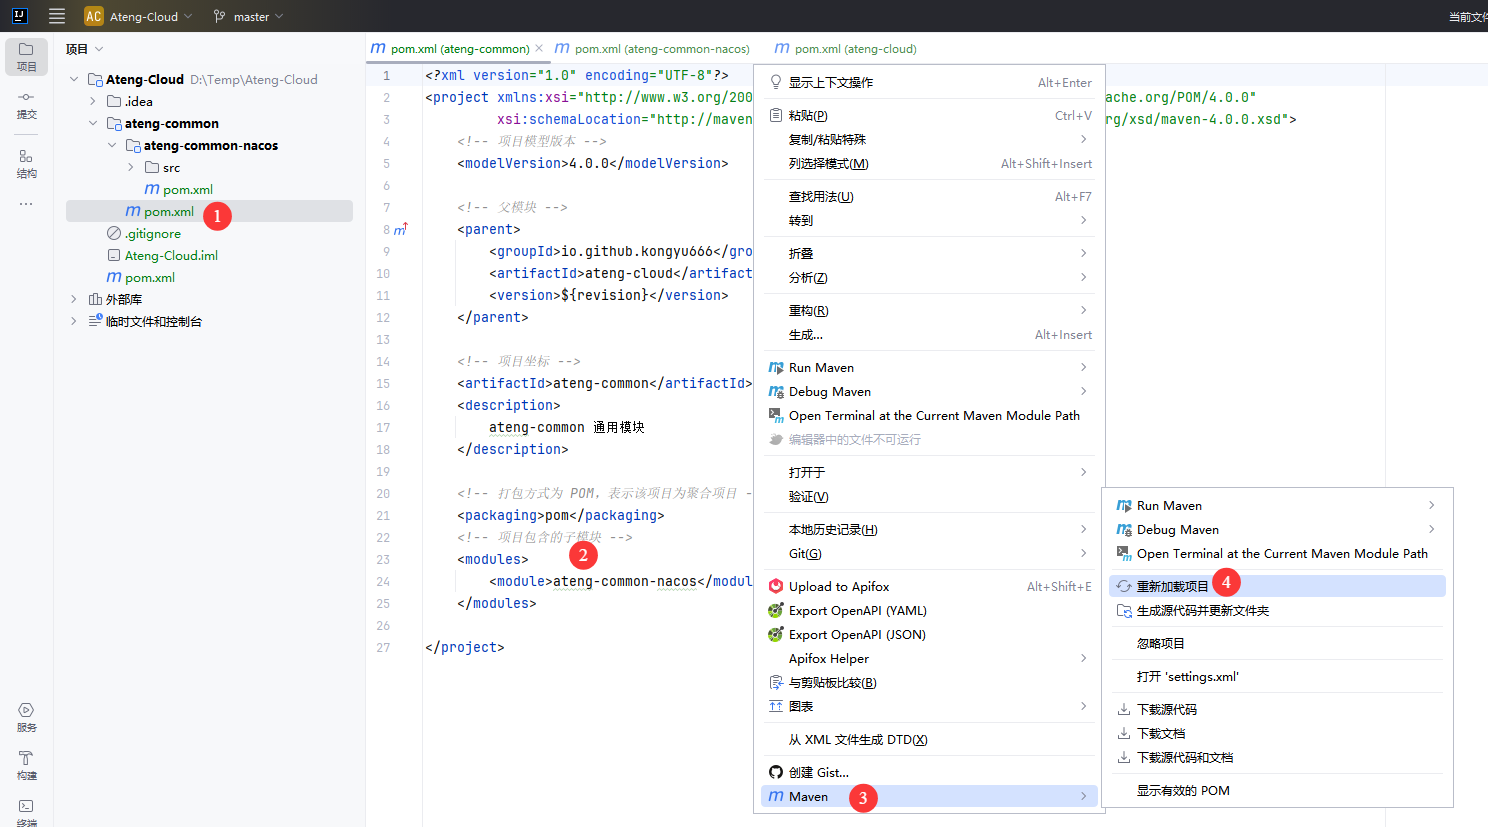Image resolution: width=1488 pixels, height=827 pixels.
Task: Click the parent POM gutter icon on line 8
Action: tap(400, 230)
